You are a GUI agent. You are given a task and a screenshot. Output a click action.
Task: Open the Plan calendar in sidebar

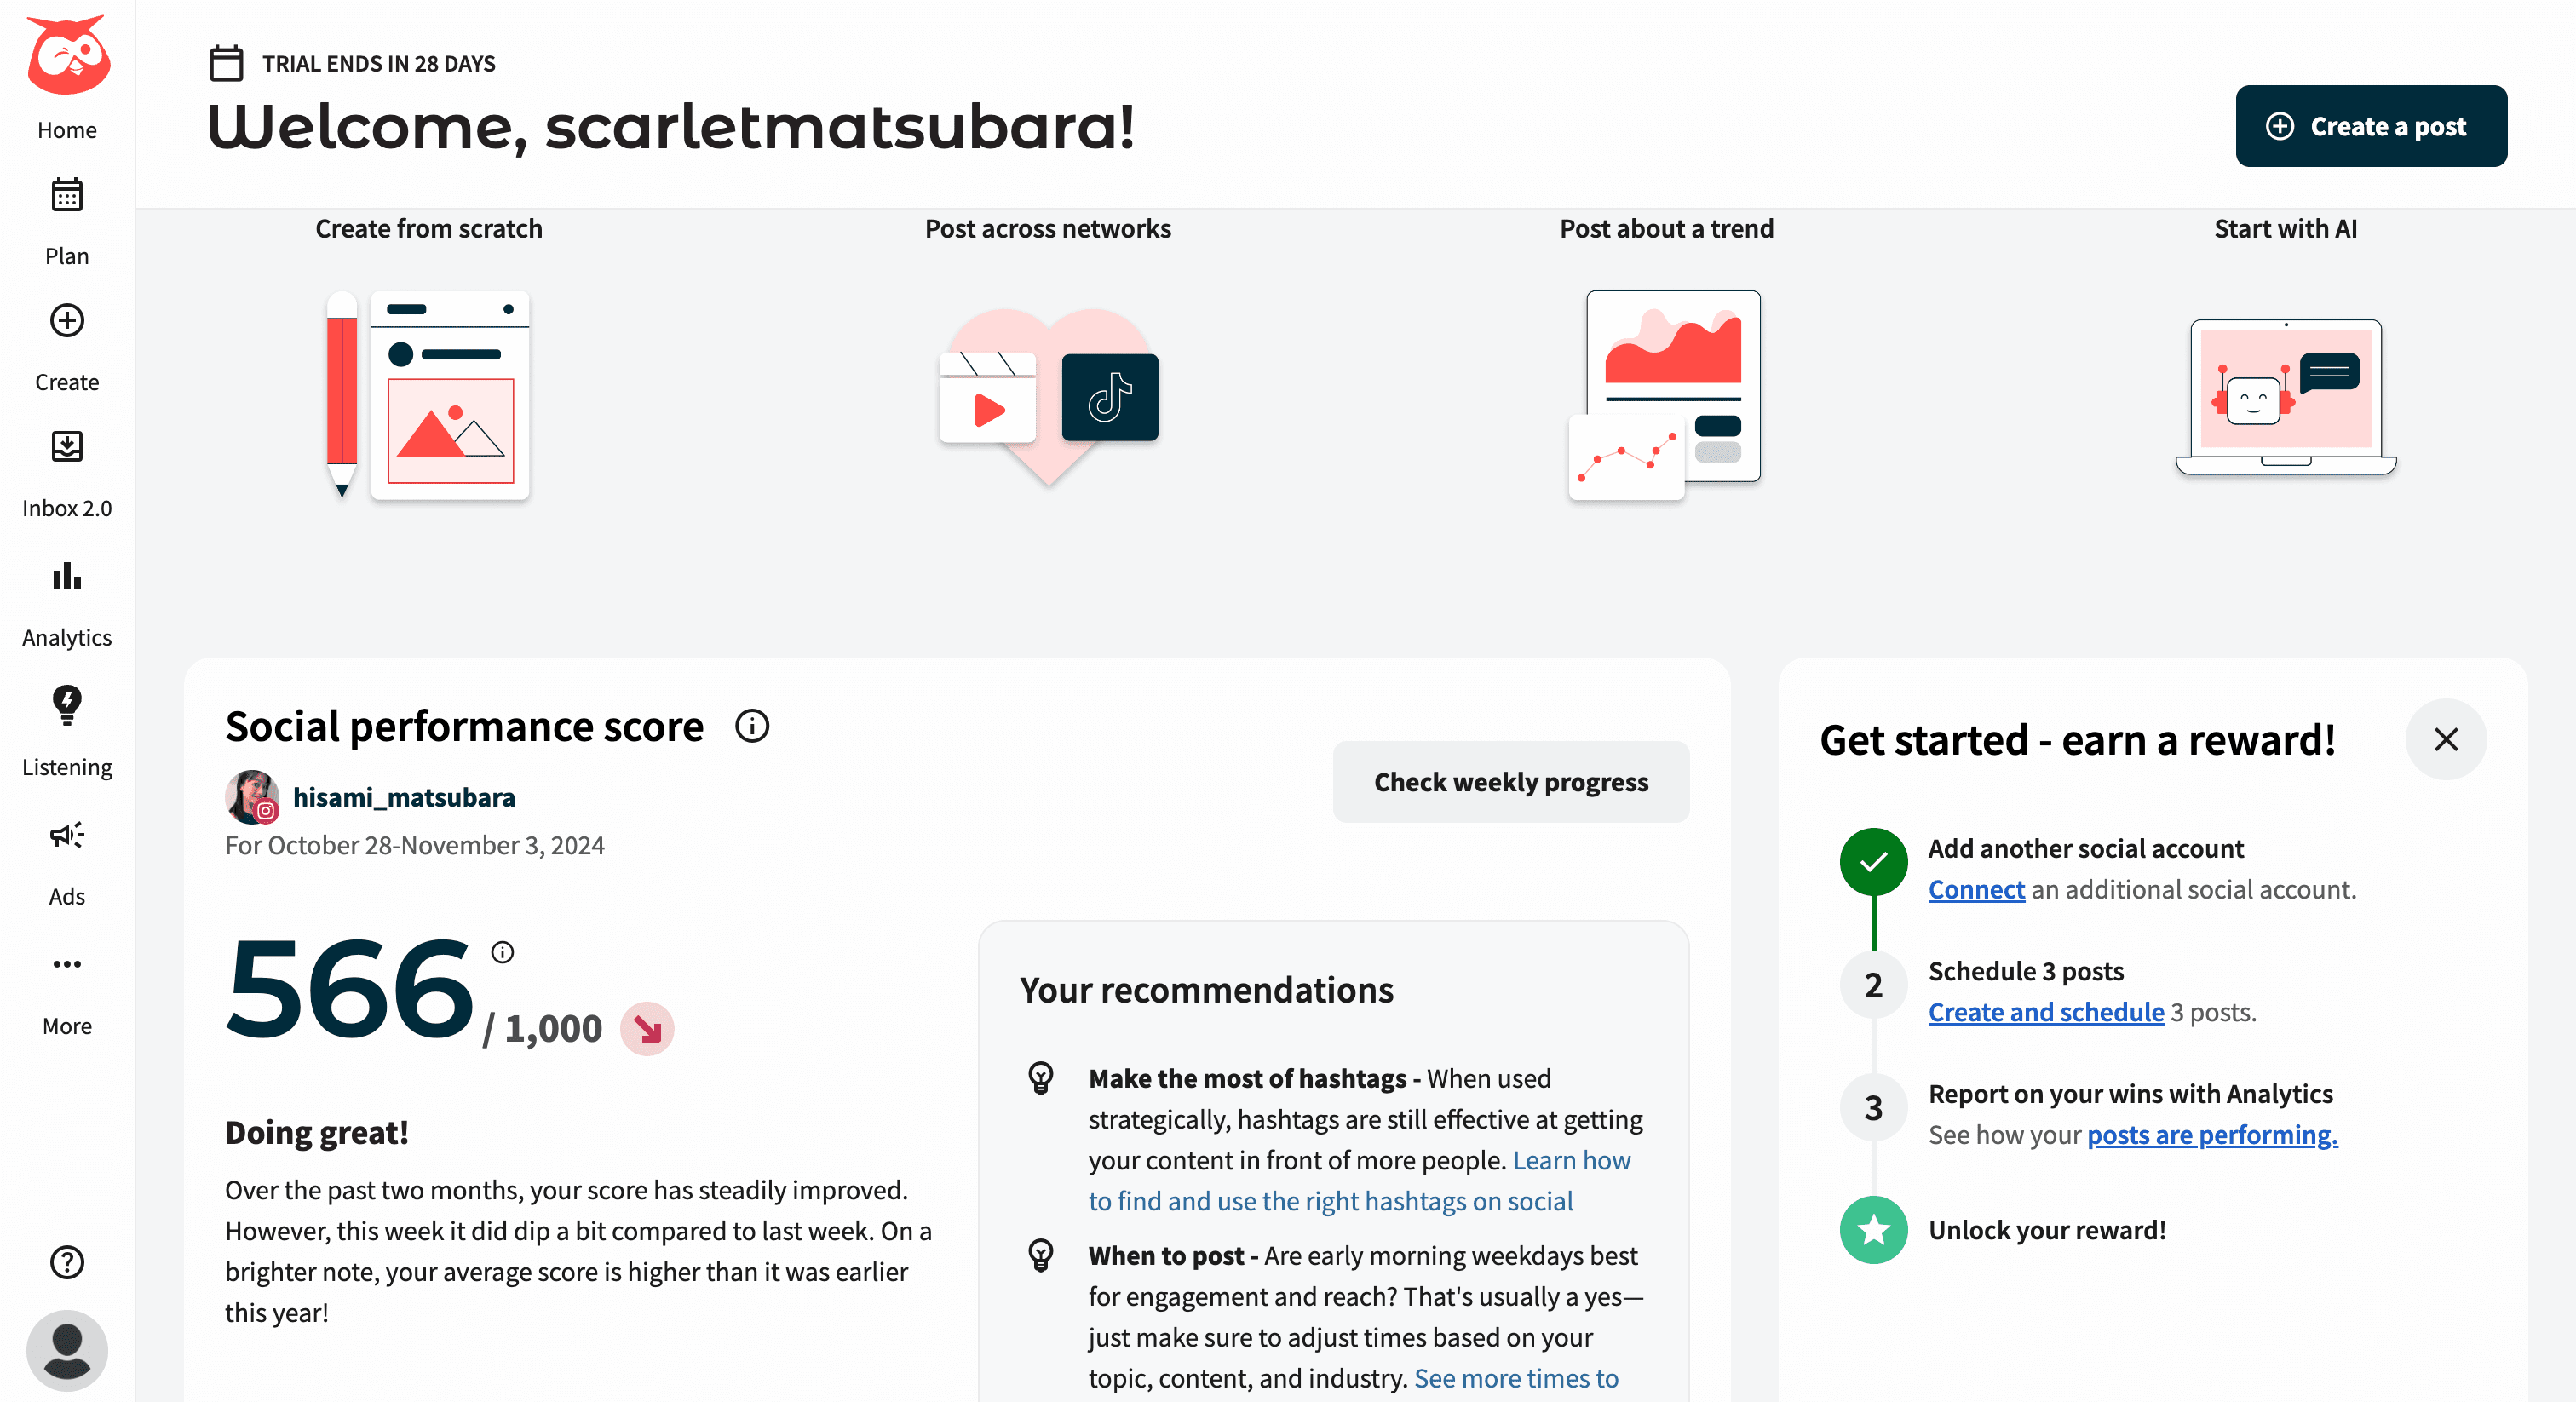pyautogui.click(x=67, y=196)
